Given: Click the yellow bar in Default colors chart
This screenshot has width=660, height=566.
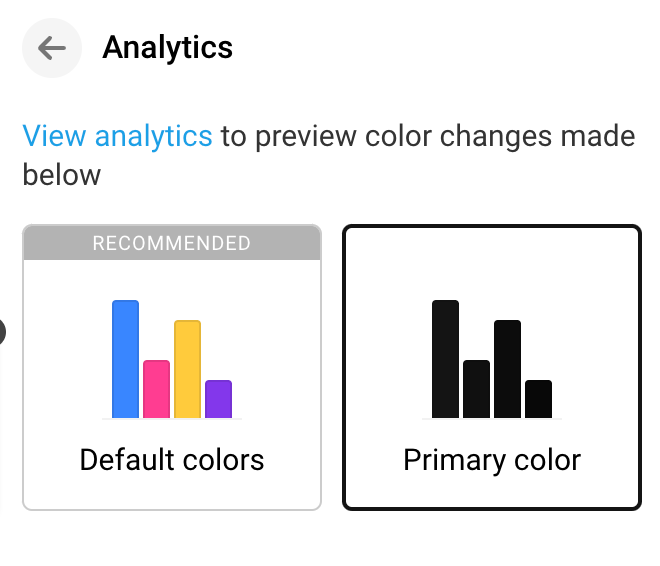Looking at the screenshot, I should click(187, 369).
